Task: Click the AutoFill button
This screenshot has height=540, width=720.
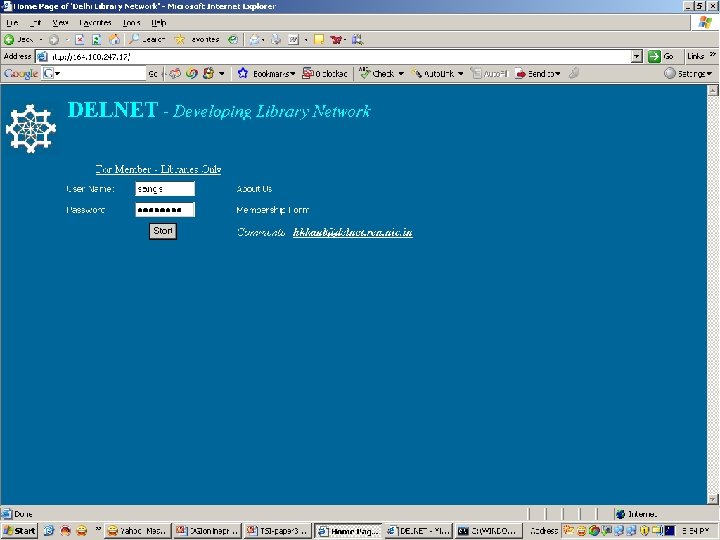Action: click(490, 73)
